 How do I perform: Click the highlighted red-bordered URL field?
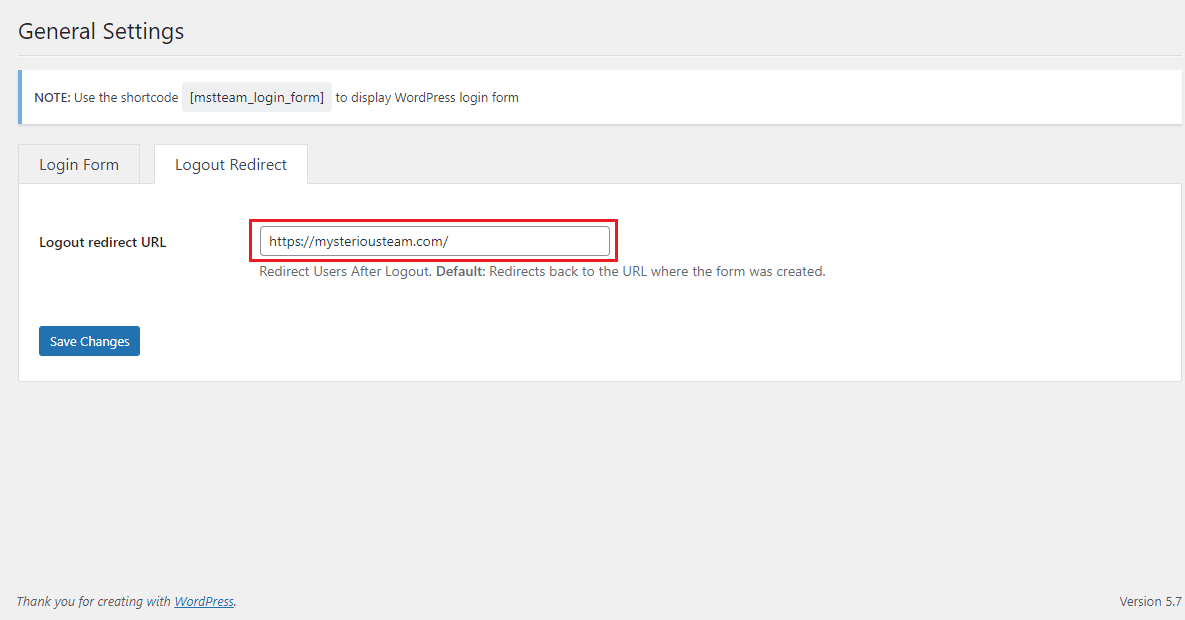[433, 240]
